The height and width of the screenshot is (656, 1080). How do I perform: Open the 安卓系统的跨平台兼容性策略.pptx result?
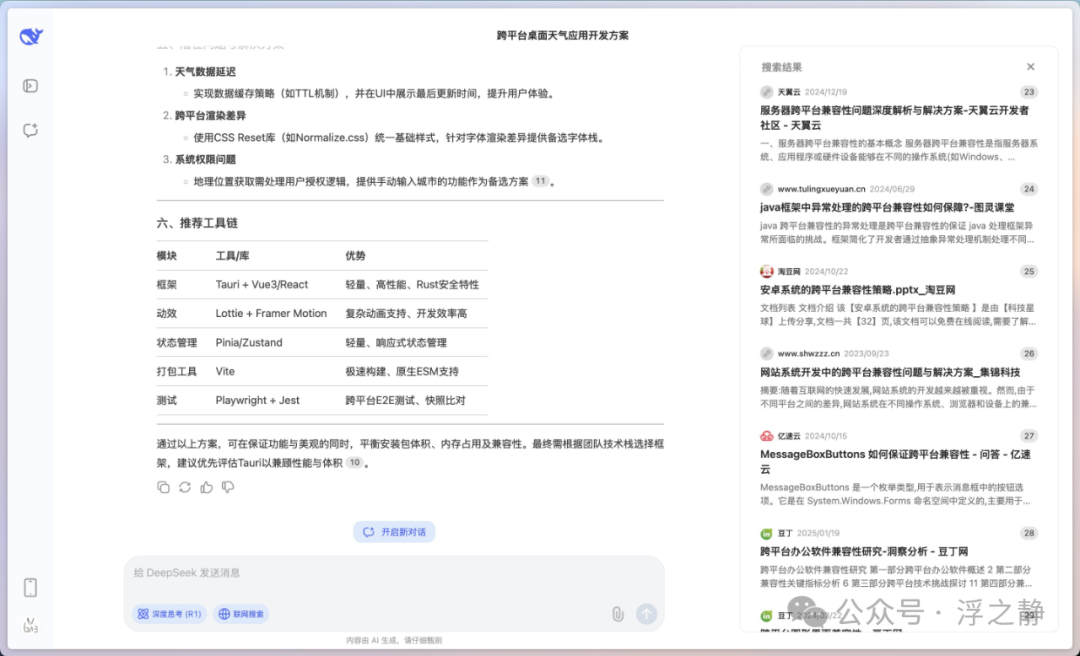point(858,290)
